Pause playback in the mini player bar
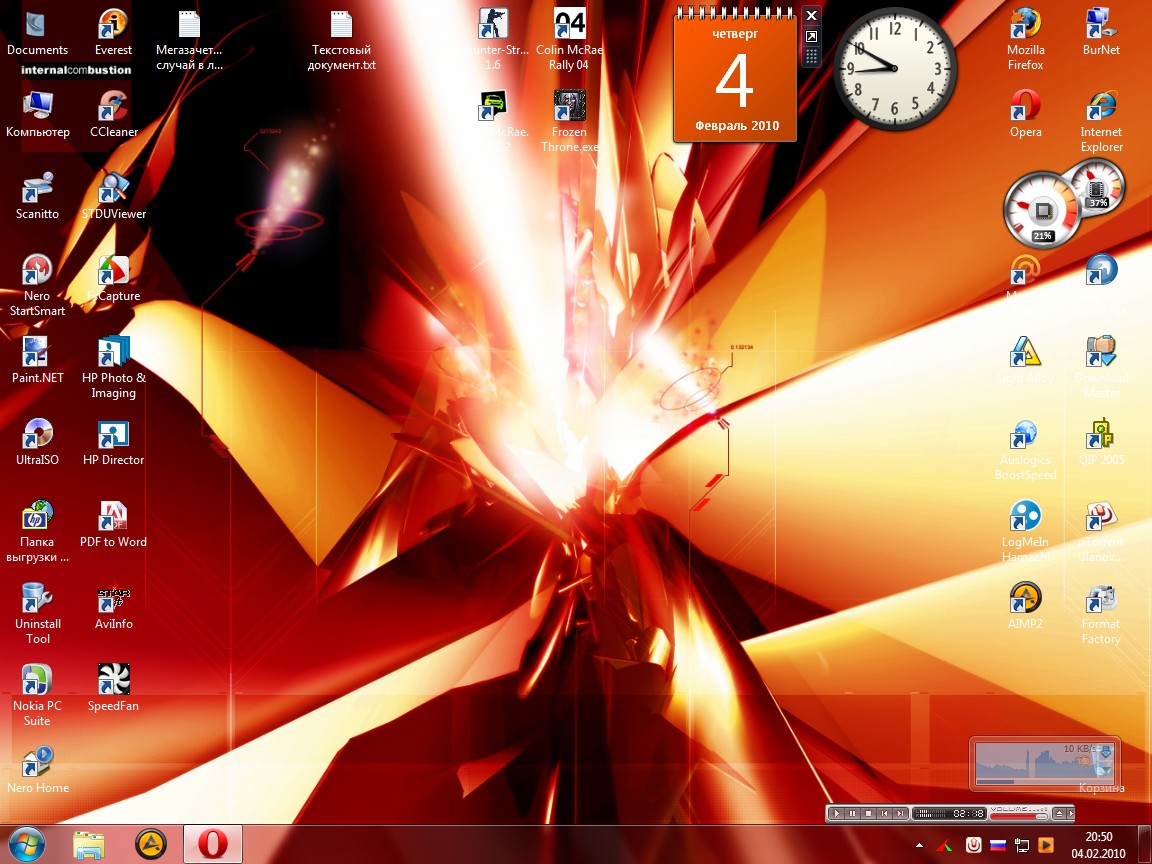The width and height of the screenshot is (1152, 864). click(852, 814)
